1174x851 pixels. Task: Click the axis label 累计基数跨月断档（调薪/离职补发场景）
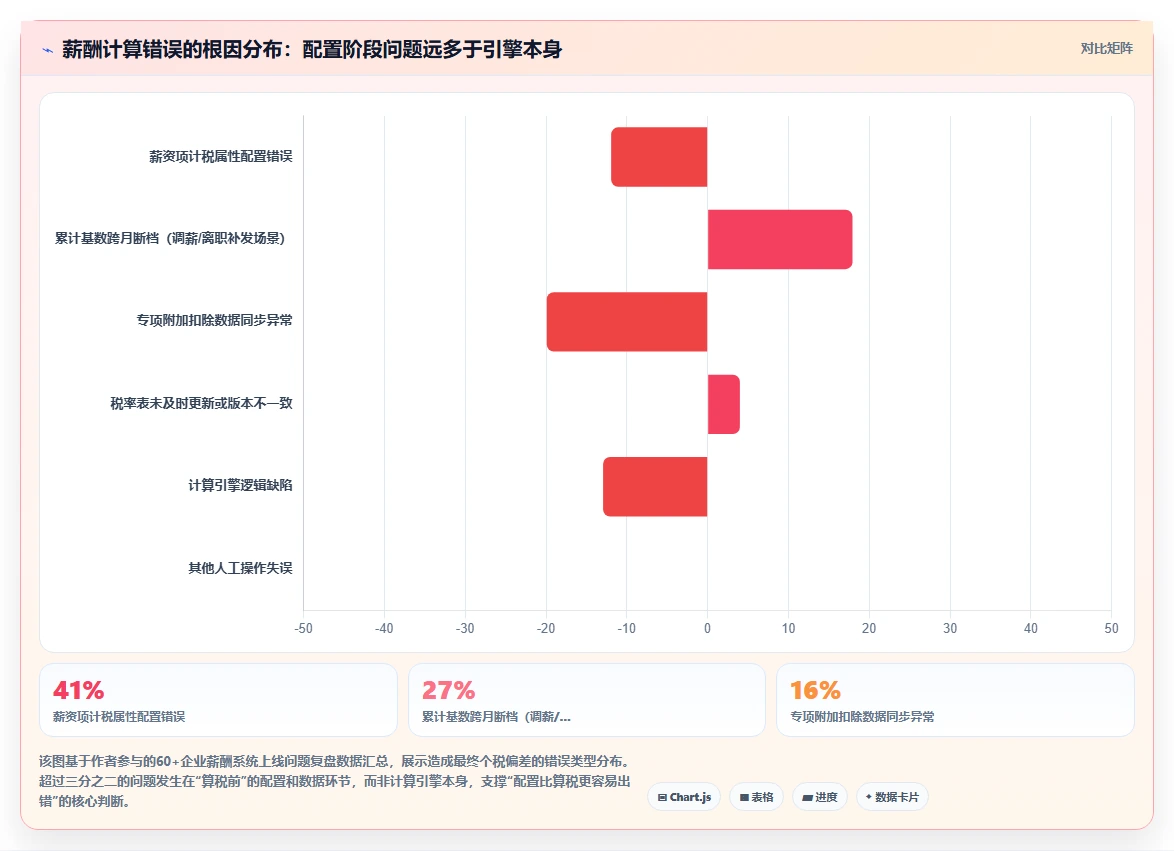(x=170, y=239)
